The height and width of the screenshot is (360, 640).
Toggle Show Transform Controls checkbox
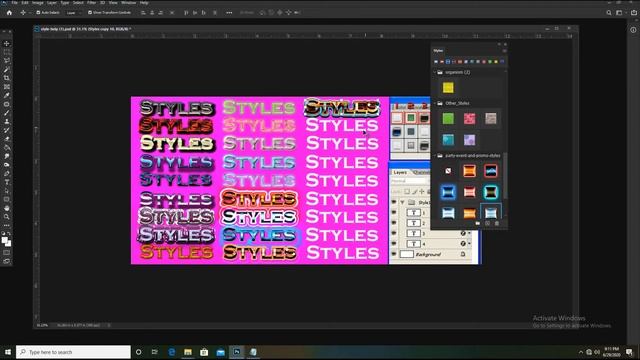[90, 13]
